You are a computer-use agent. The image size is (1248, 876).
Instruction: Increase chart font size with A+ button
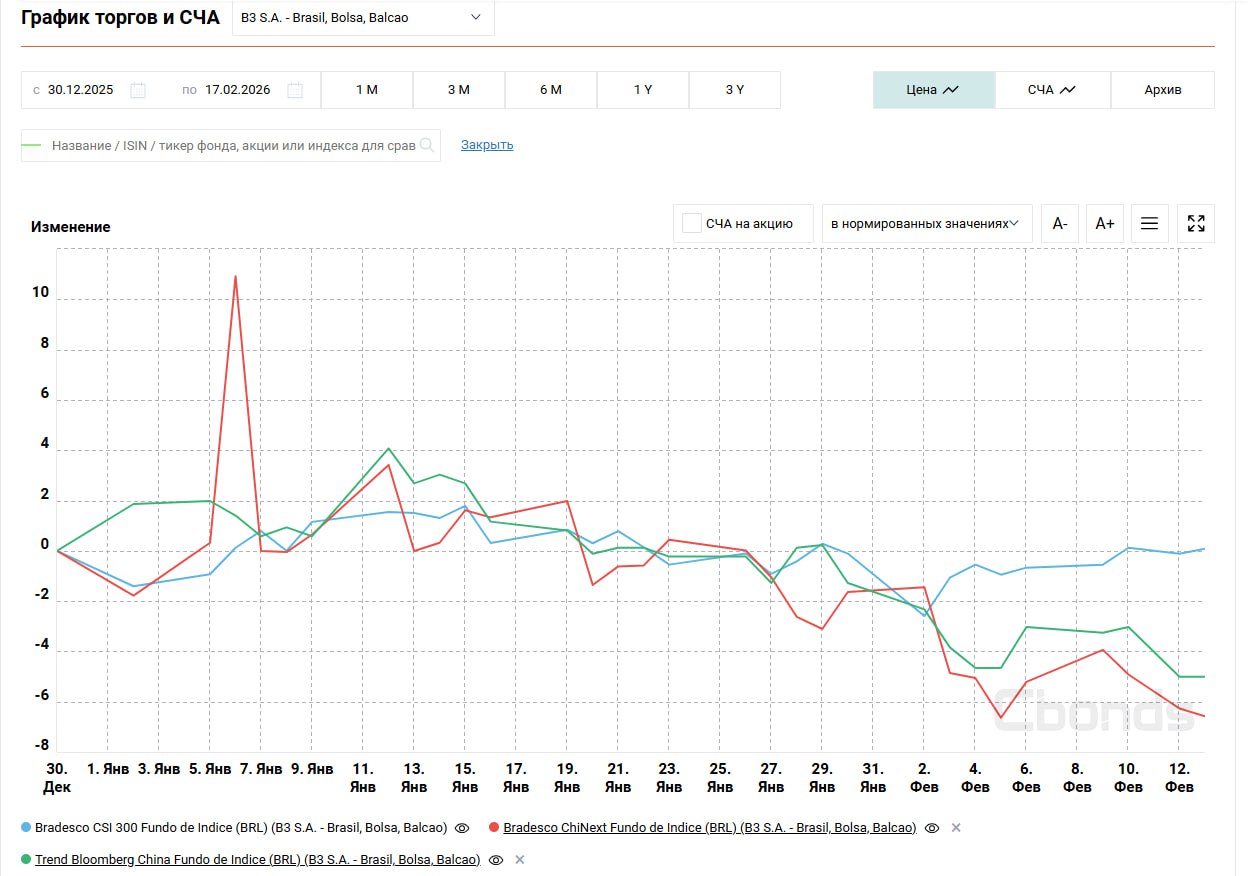[x=1105, y=223]
